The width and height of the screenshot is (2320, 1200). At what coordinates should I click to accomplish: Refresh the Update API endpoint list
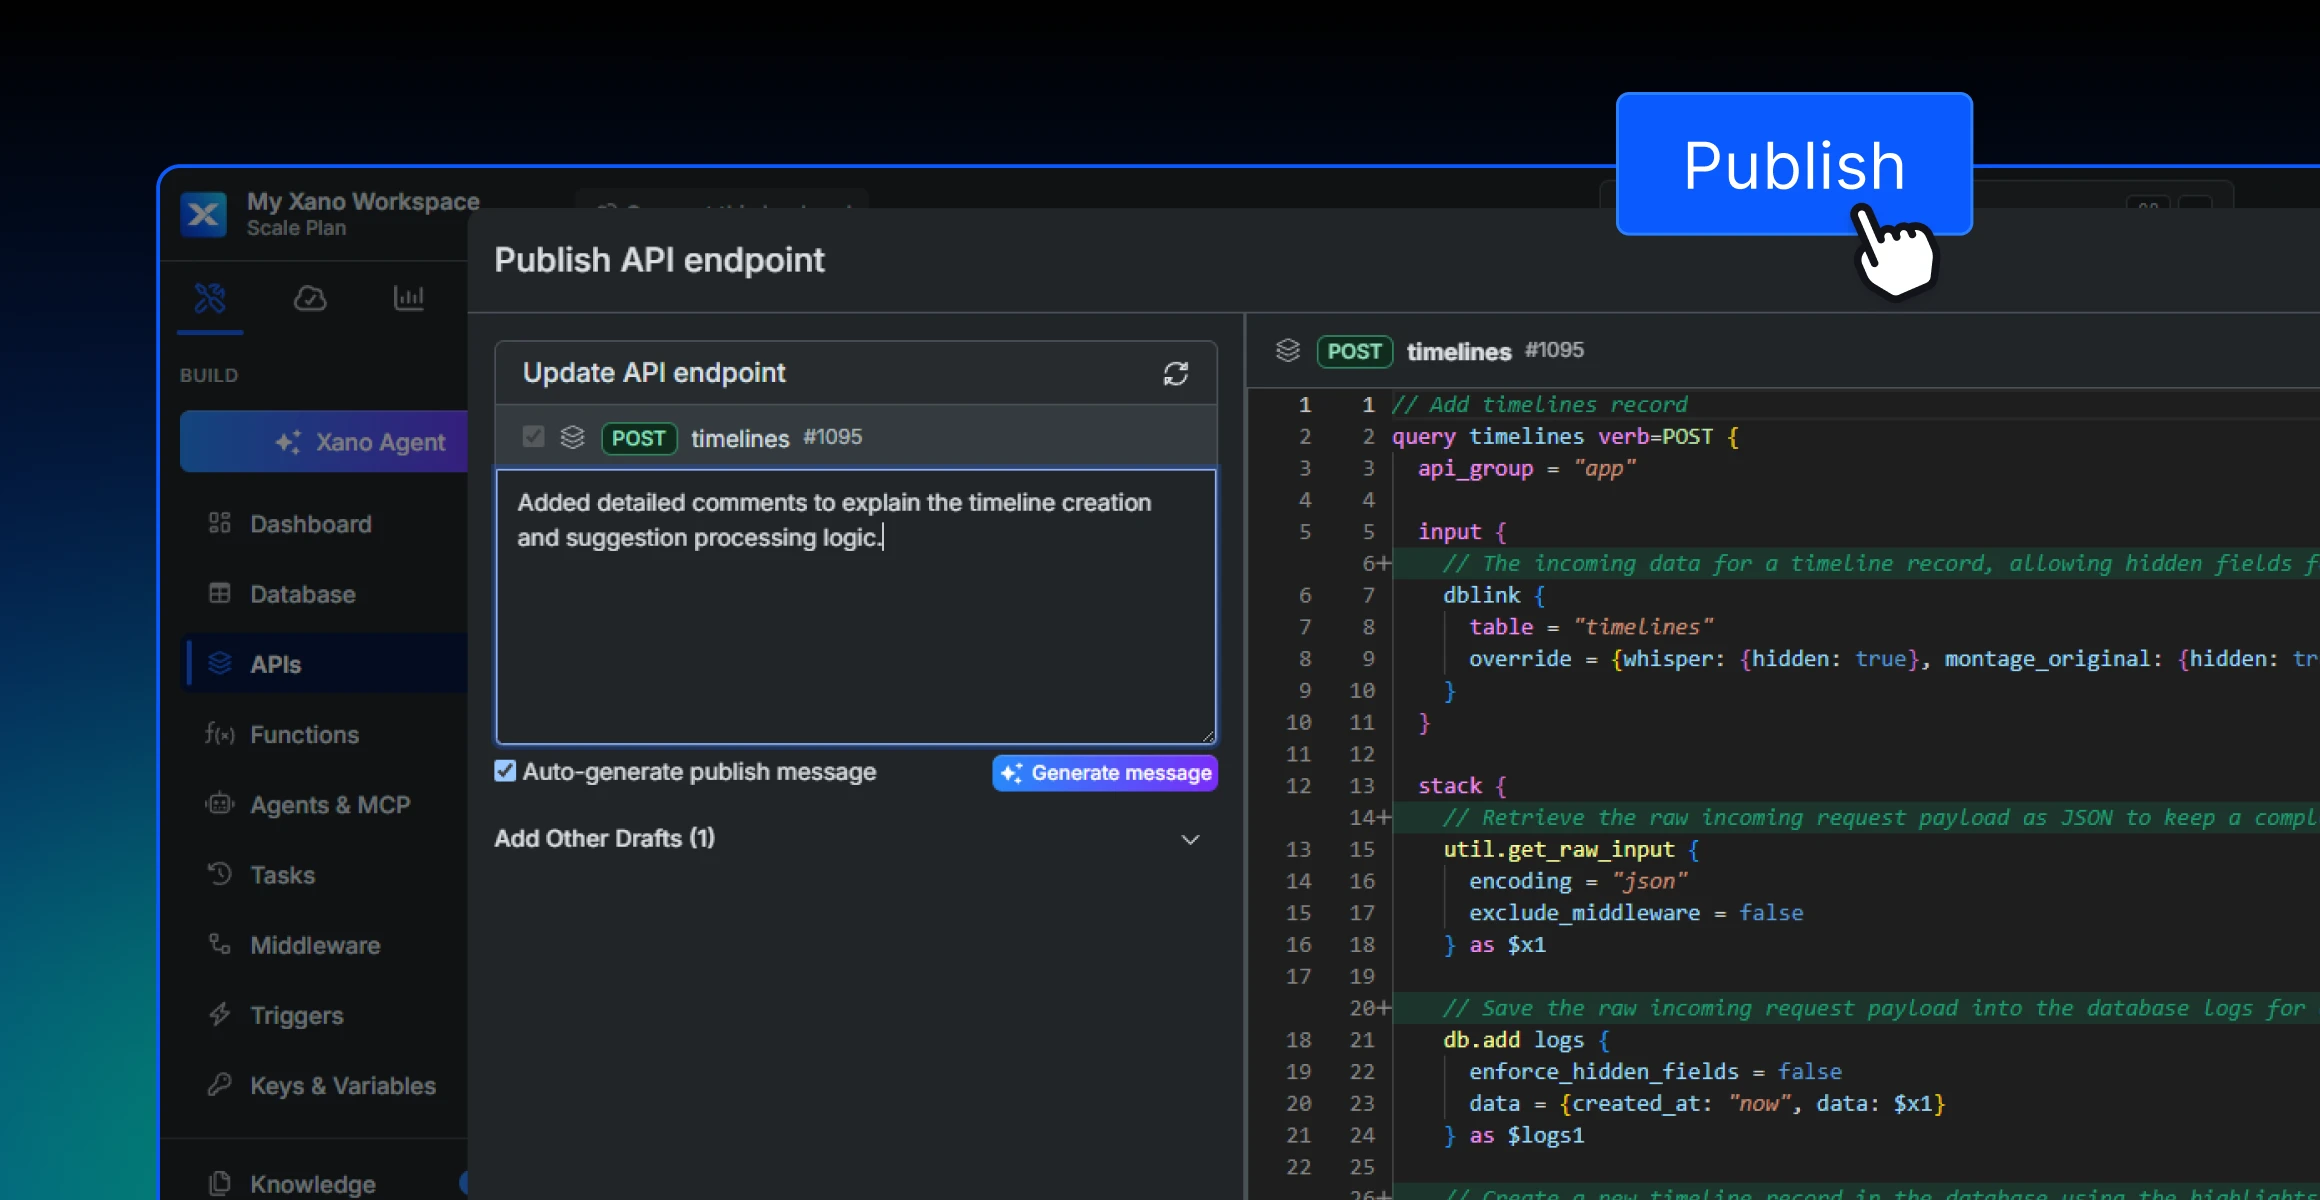[x=1176, y=373]
